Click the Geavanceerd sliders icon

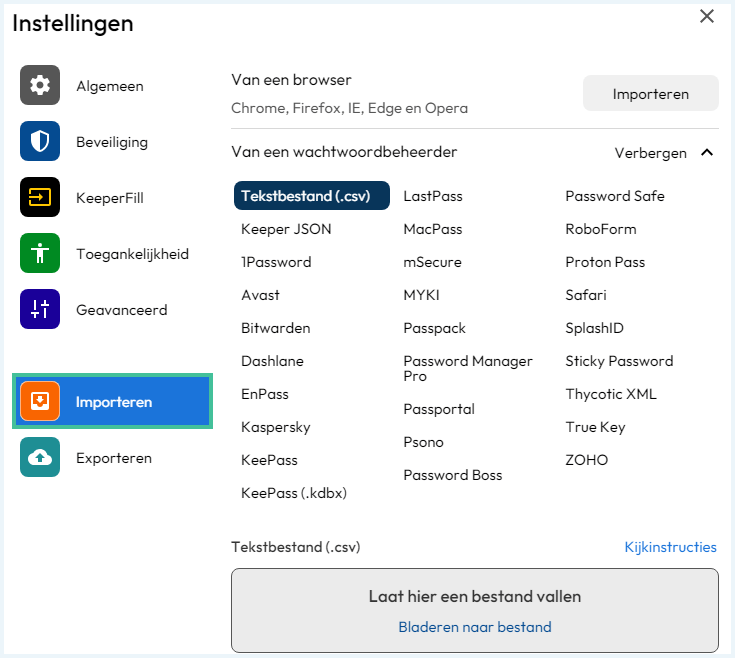(x=40, y=309)
